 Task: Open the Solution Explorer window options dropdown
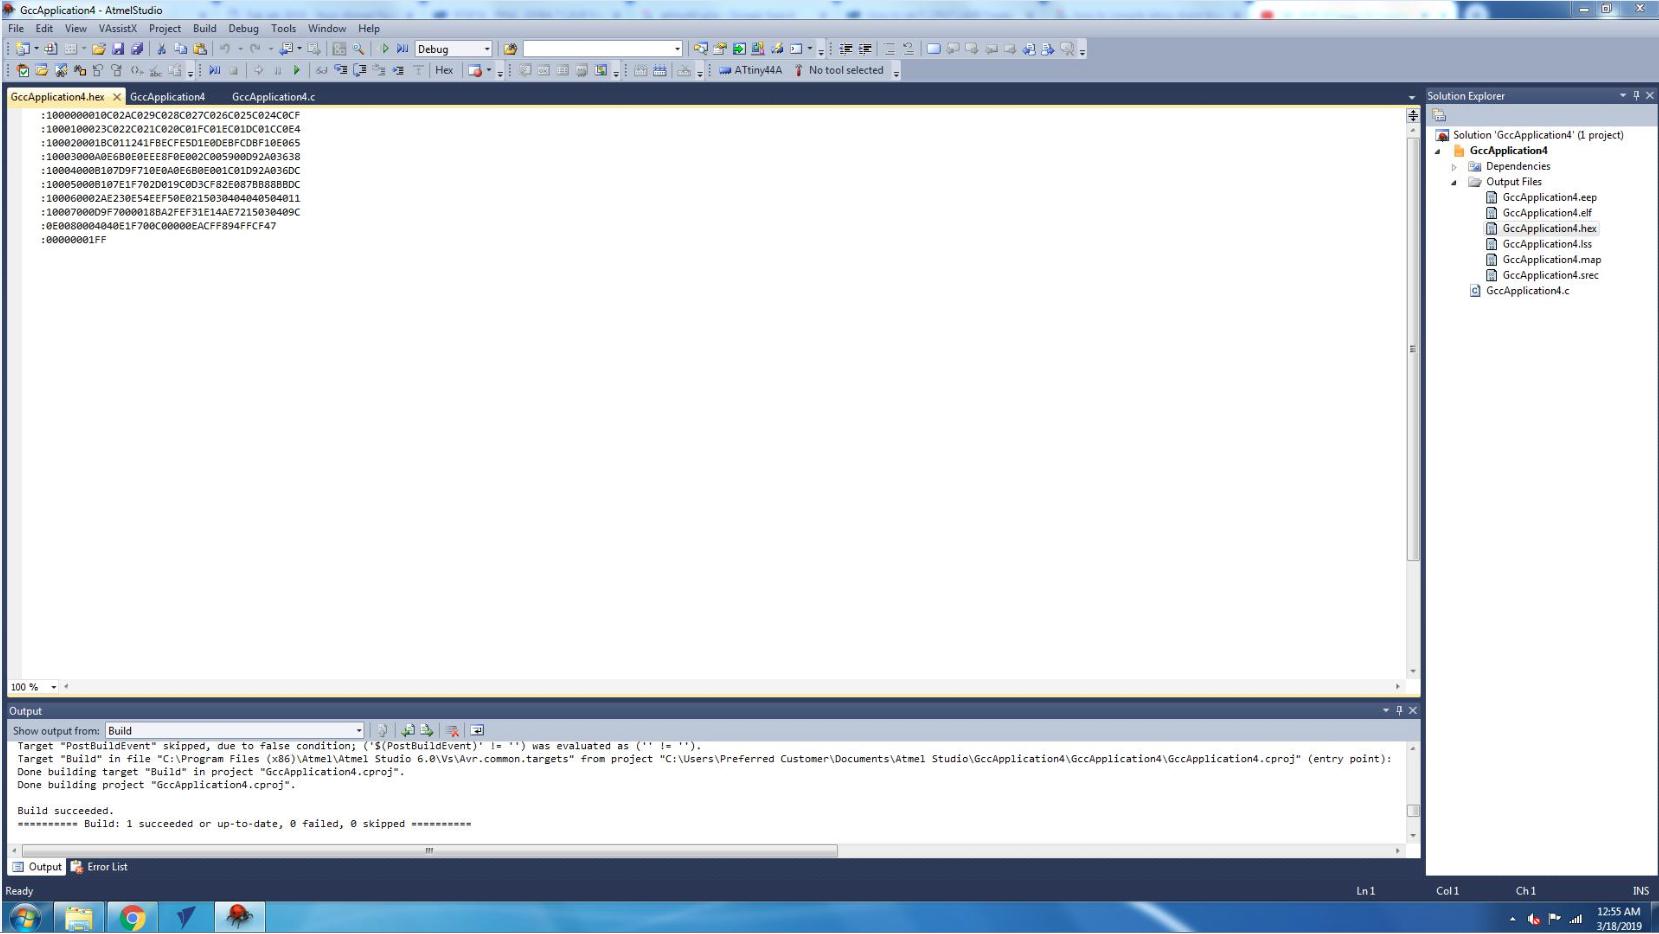click(x=1623, y=96)
